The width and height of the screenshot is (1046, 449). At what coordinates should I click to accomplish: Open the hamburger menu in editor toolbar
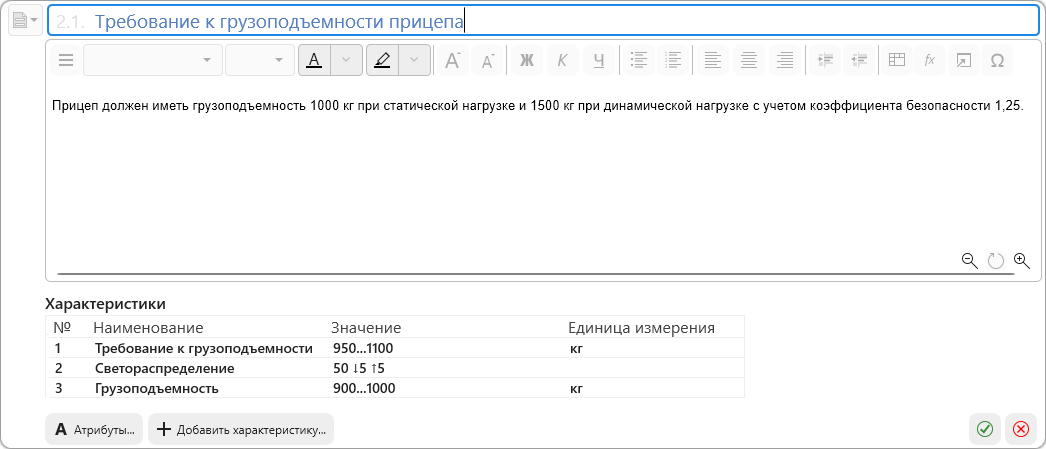pyautogui.click(x=66, y=61)
